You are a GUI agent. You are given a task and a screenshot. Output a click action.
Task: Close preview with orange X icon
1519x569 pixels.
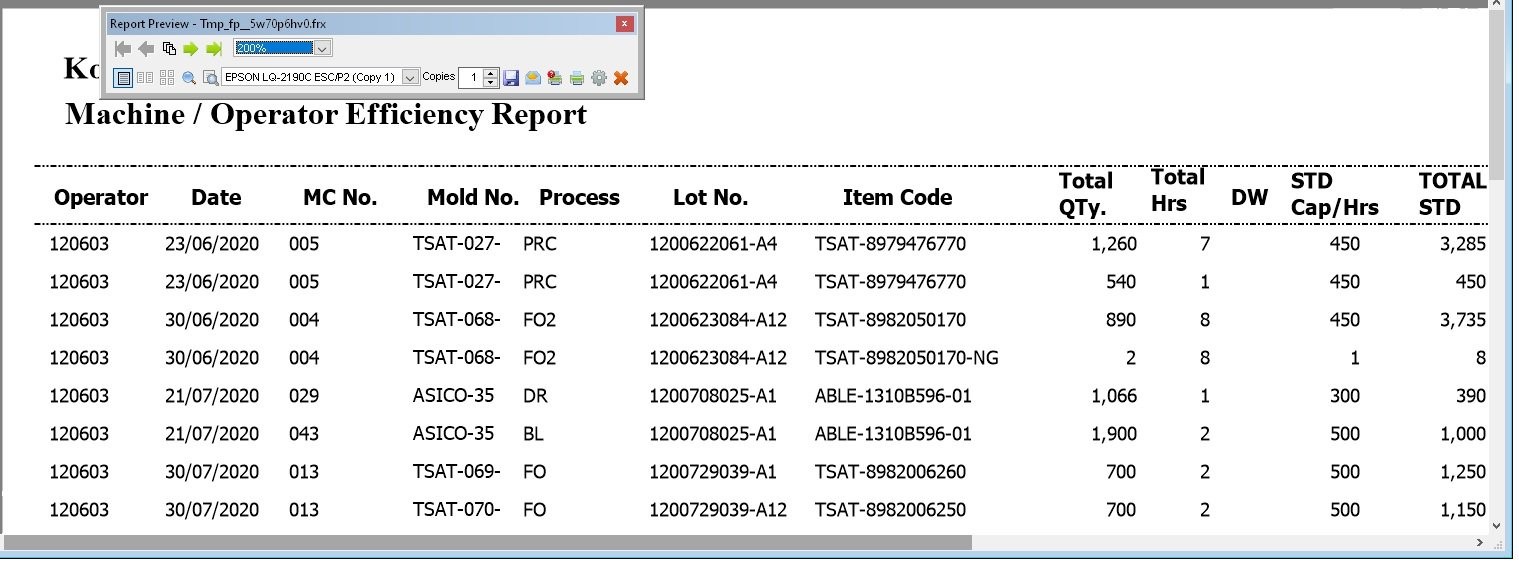pyautogui.click(x=621, y=78)
